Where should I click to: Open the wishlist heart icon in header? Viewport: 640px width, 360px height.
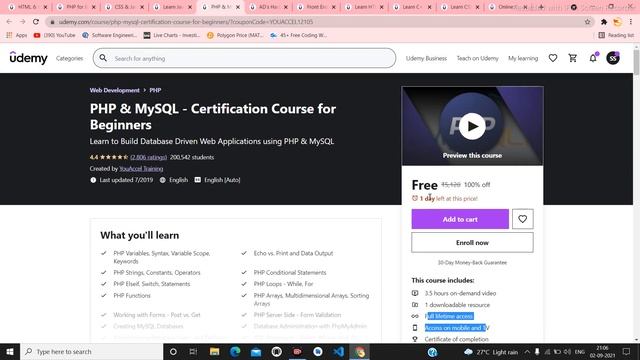pos(553,58)
